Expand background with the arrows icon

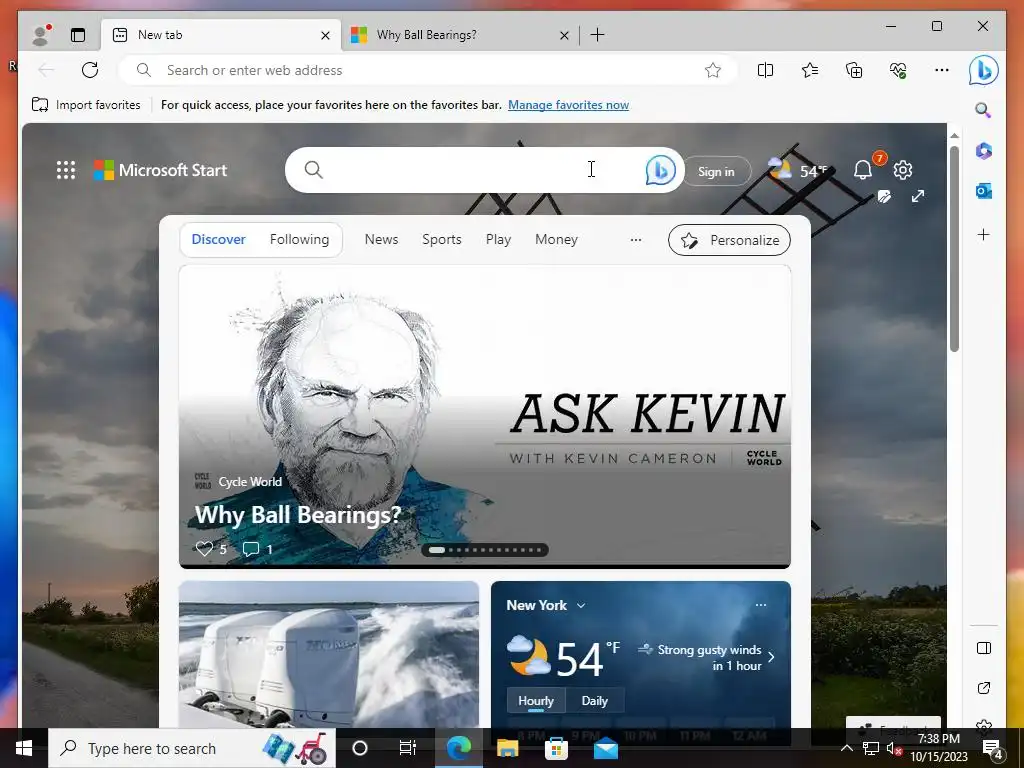point(918,196)
